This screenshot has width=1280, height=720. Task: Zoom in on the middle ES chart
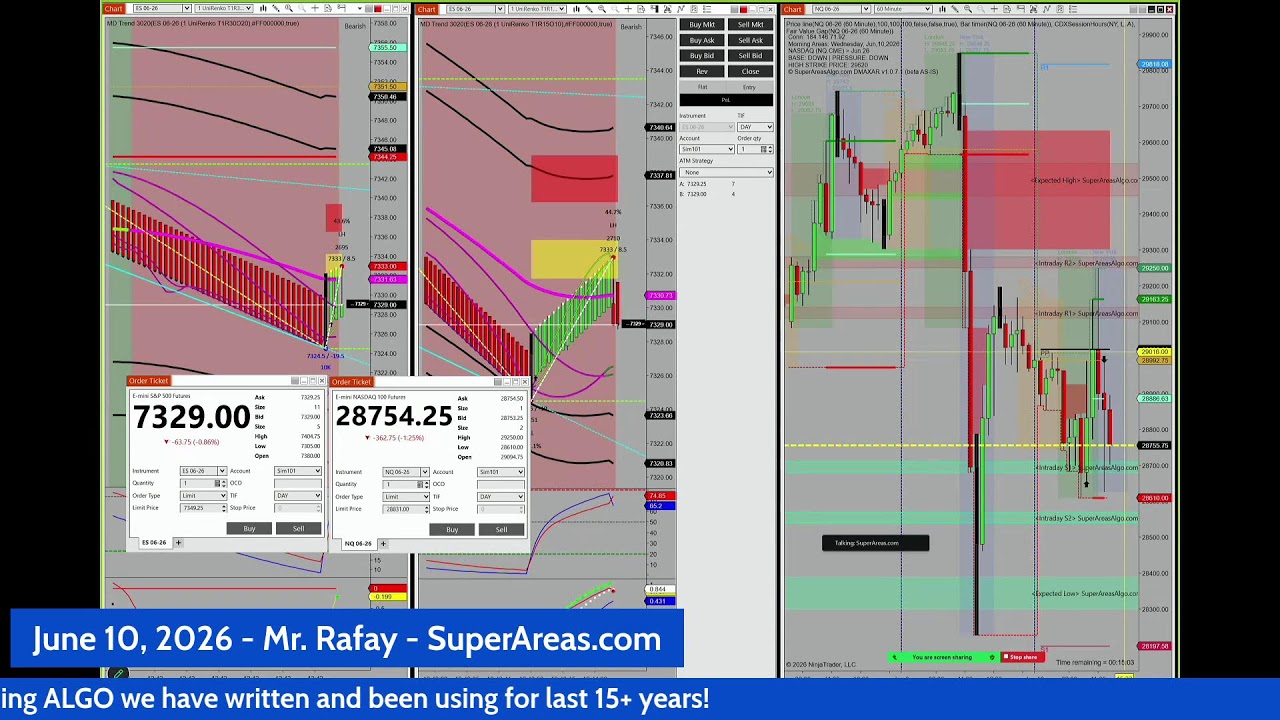coord(602,9)
